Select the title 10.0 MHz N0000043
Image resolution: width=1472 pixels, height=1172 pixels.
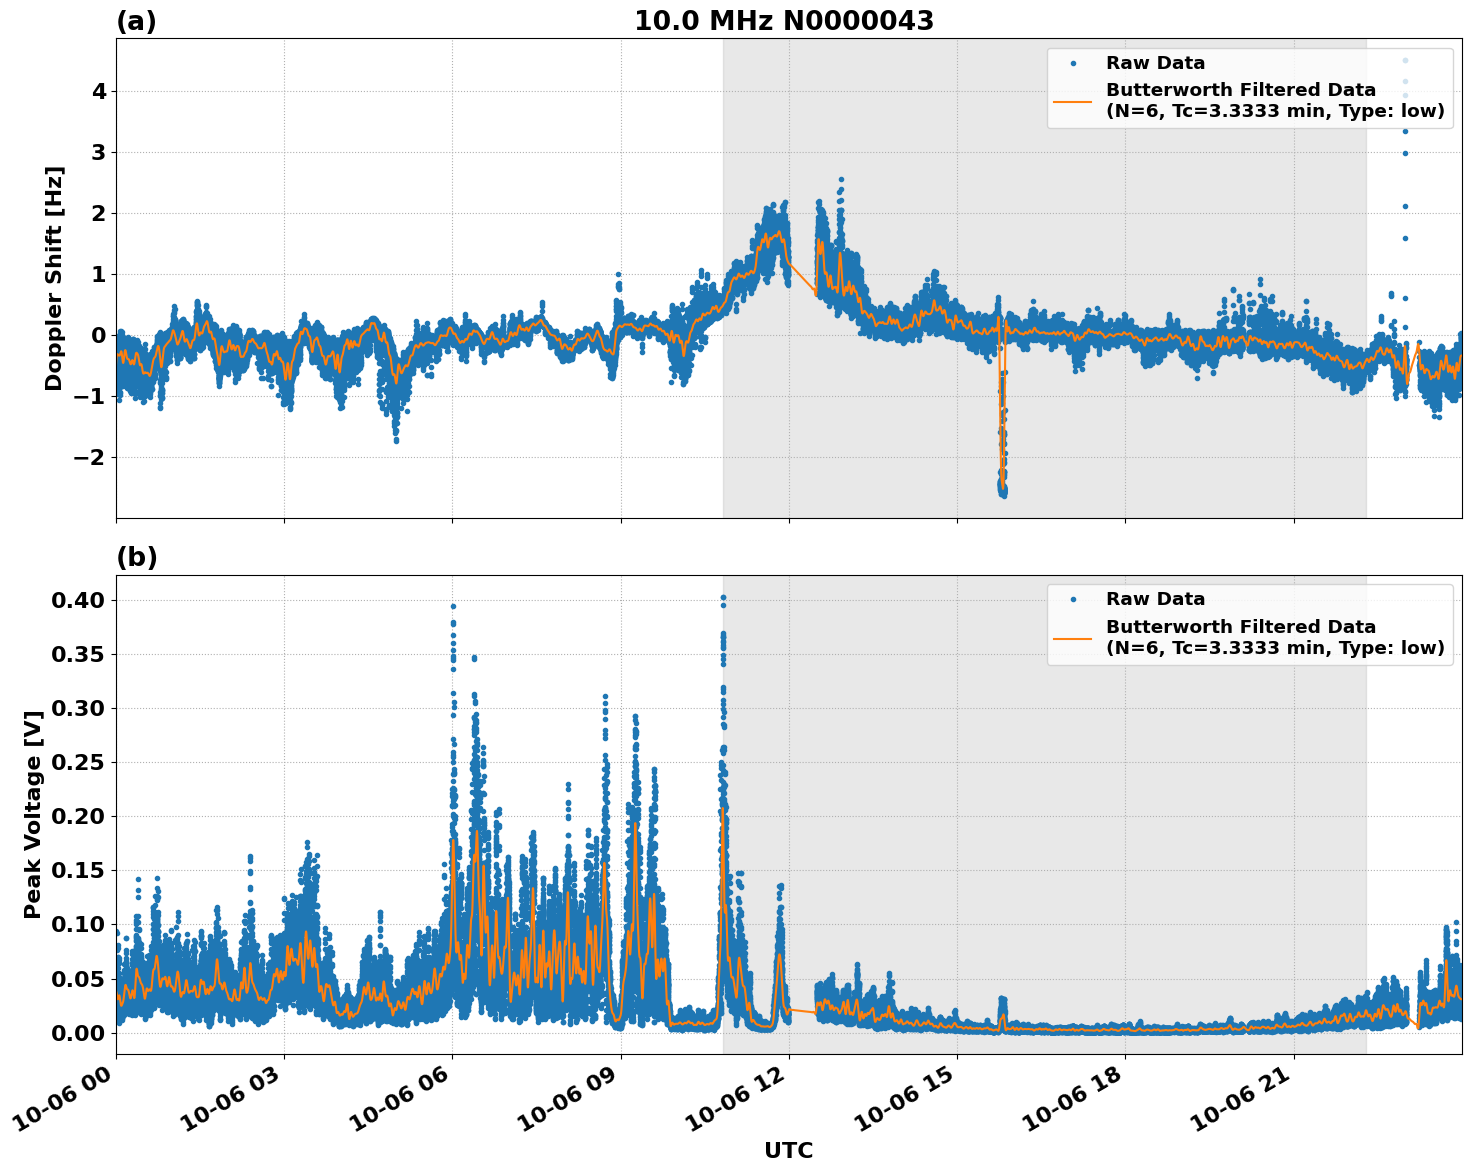point(785,19)
